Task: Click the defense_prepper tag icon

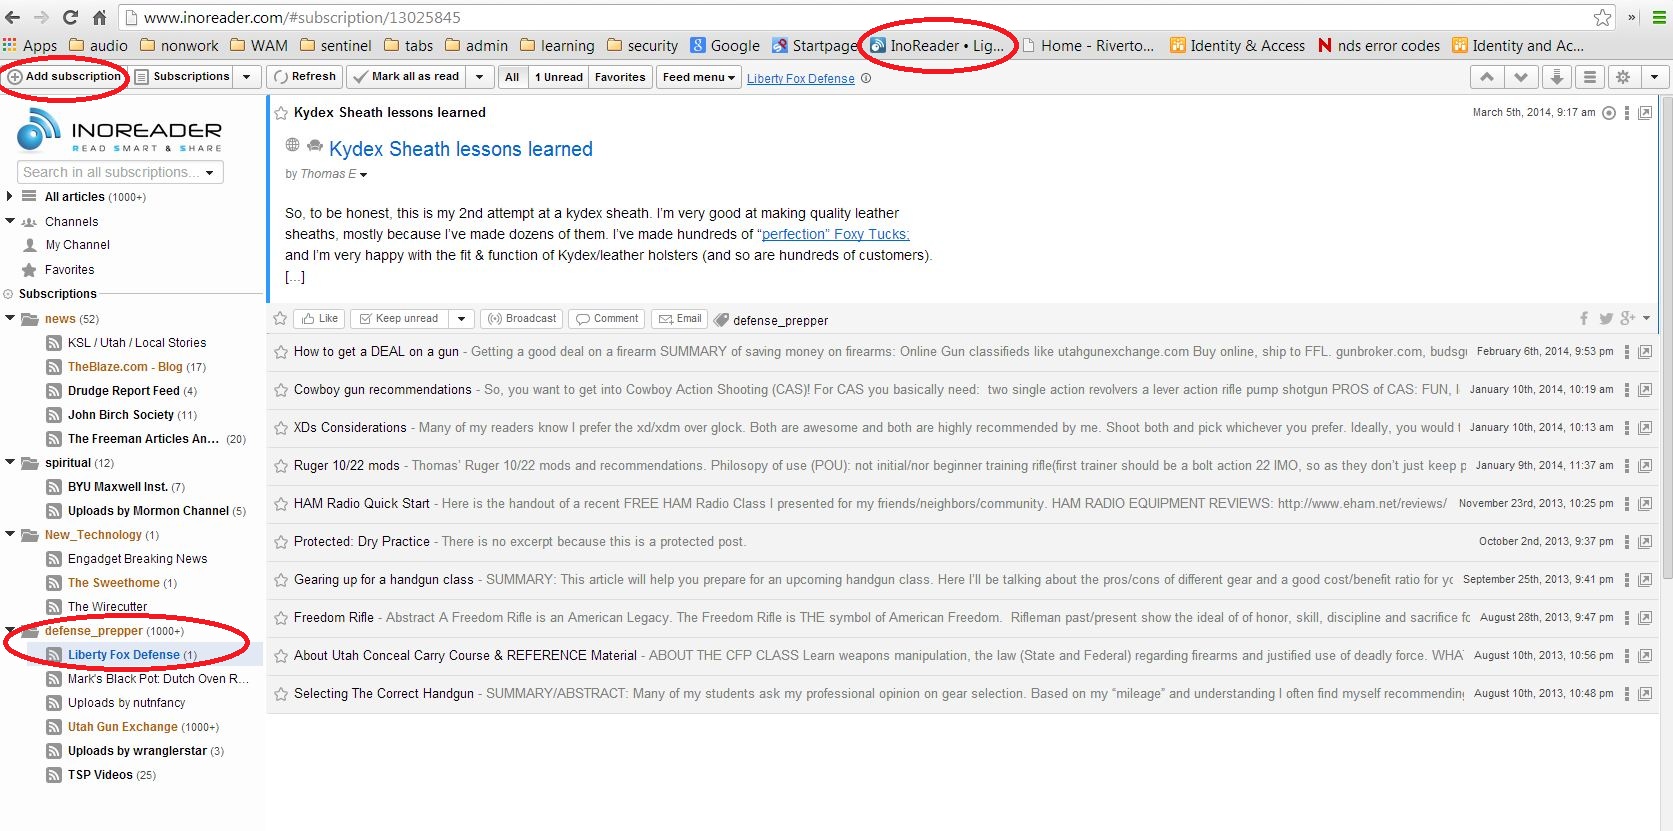Action: coord(721,320)
